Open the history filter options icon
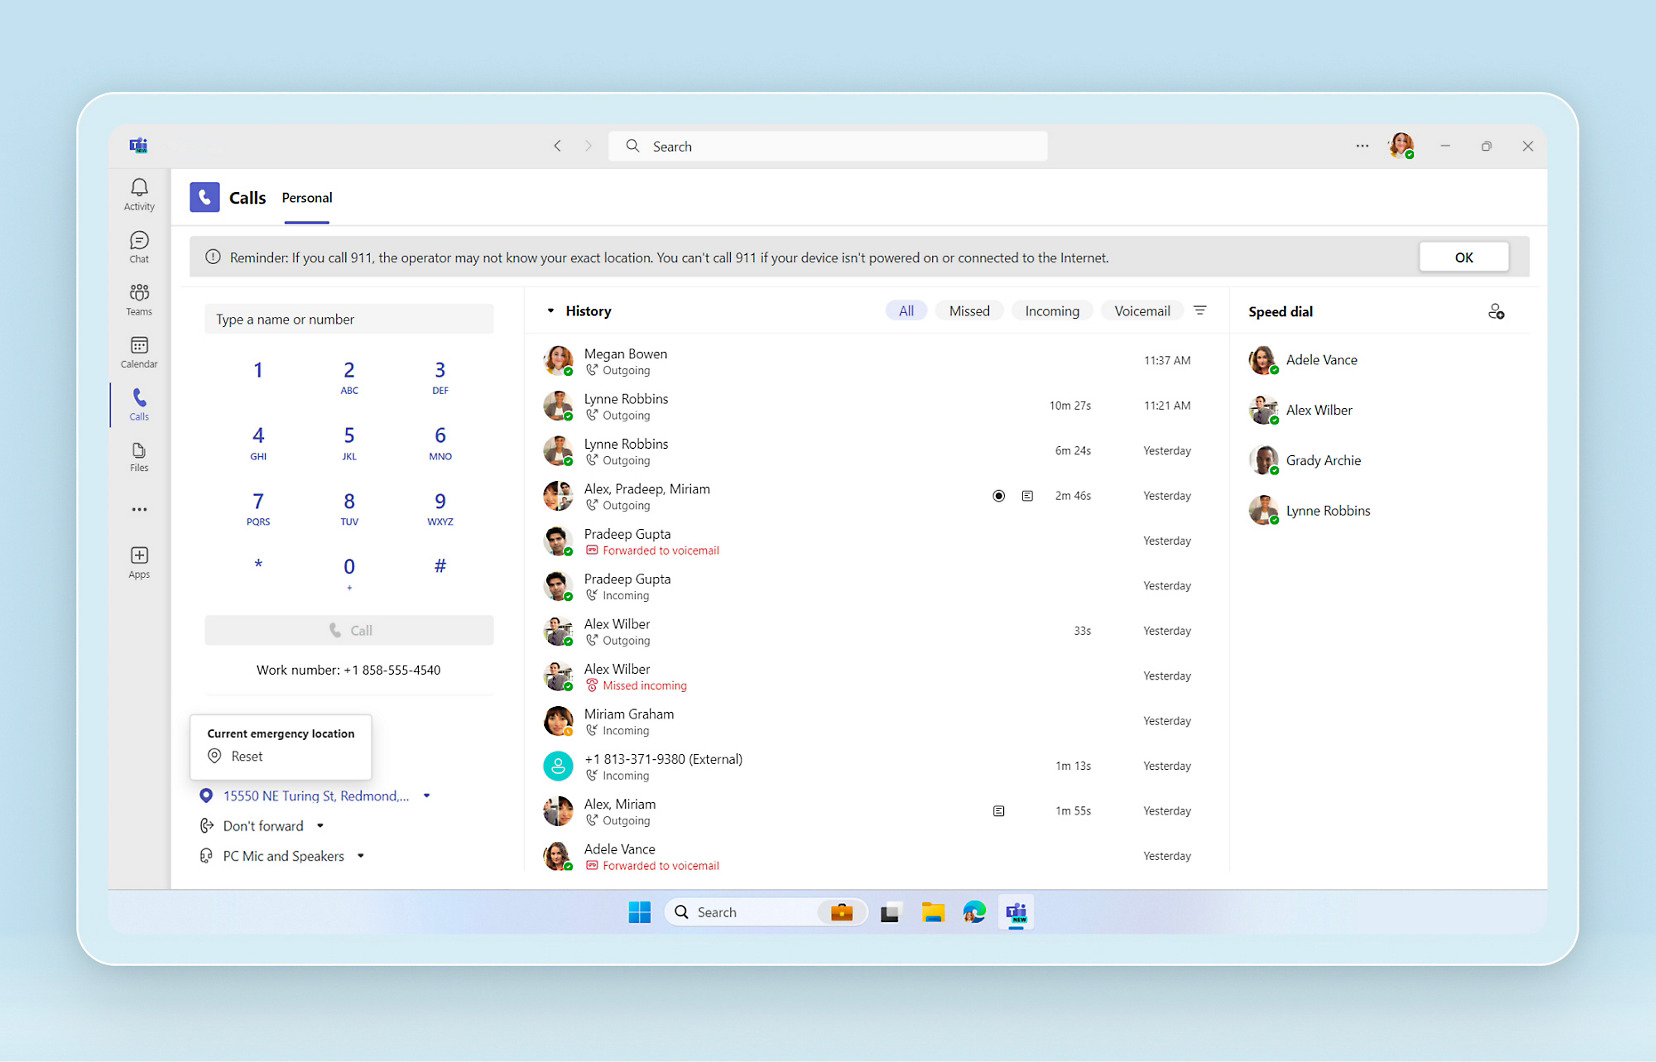The image size is (1656, 1062). click(1200, 311)
